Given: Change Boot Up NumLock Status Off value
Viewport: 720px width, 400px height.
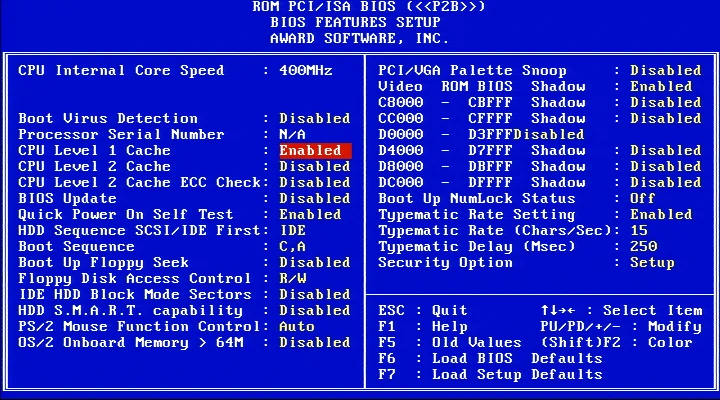Looking at the screenshot, I should pos(643,198).
